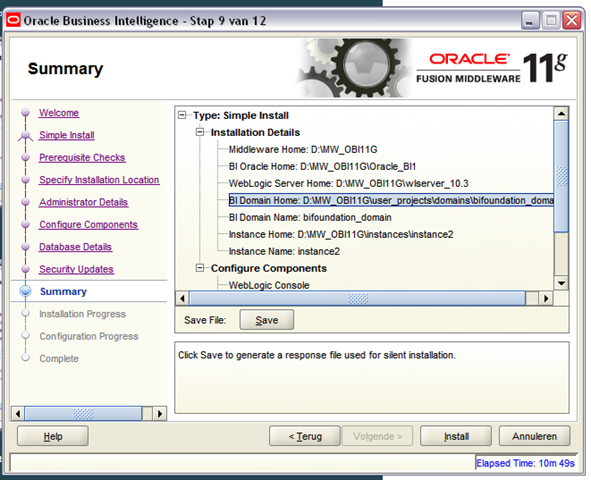Screen dimensions: 591x480
Task: Start installation with the Install button
Action: [x=456, y=436]
